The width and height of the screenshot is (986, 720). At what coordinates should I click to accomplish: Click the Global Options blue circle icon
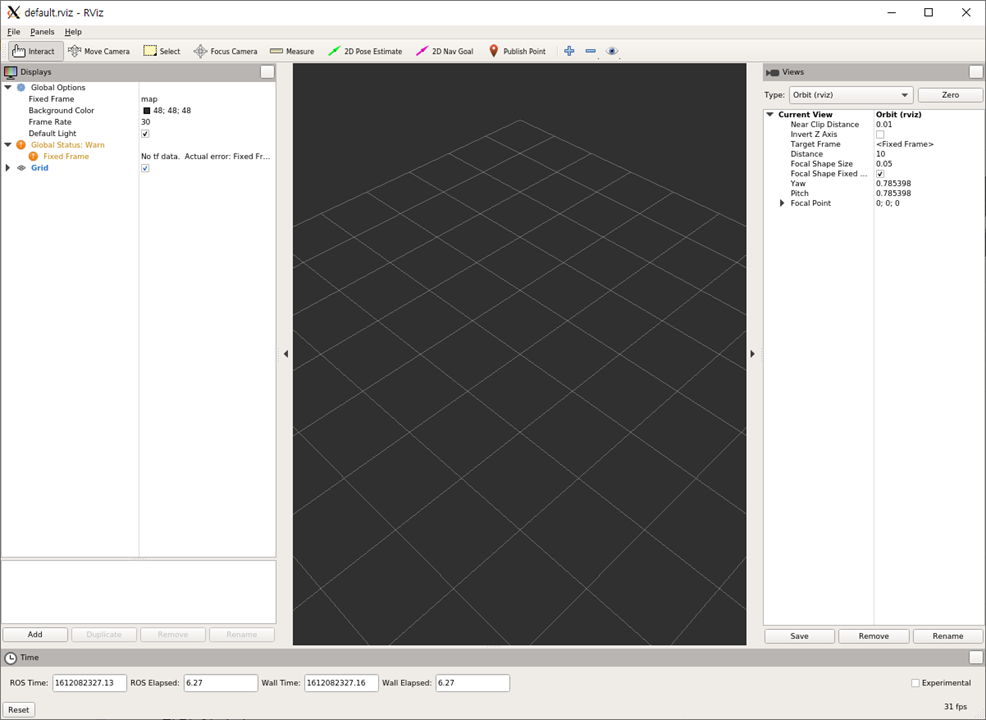pyautogui.click(x=21, y=87)
